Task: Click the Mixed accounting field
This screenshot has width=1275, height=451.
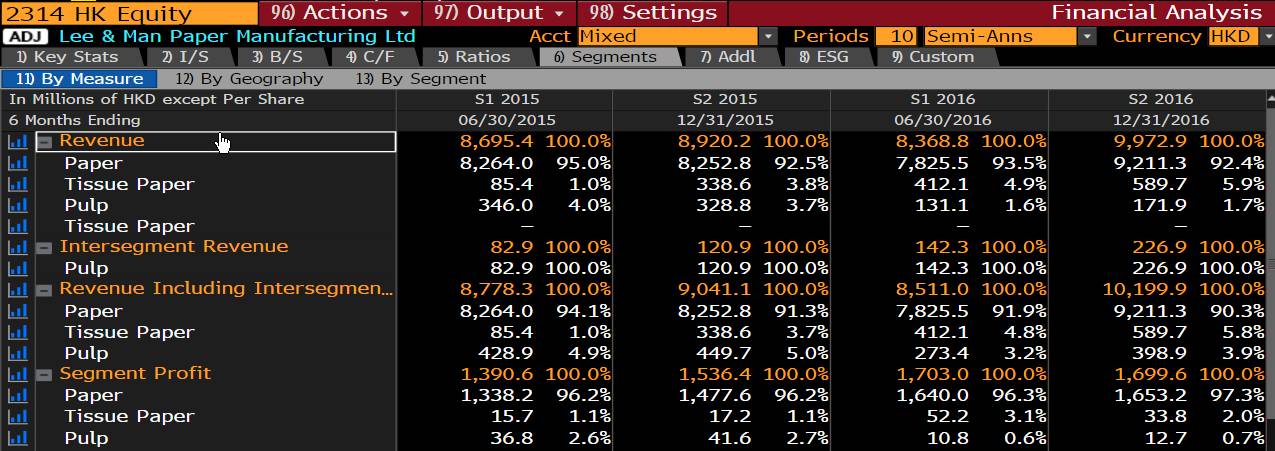Action: point(668,36)
